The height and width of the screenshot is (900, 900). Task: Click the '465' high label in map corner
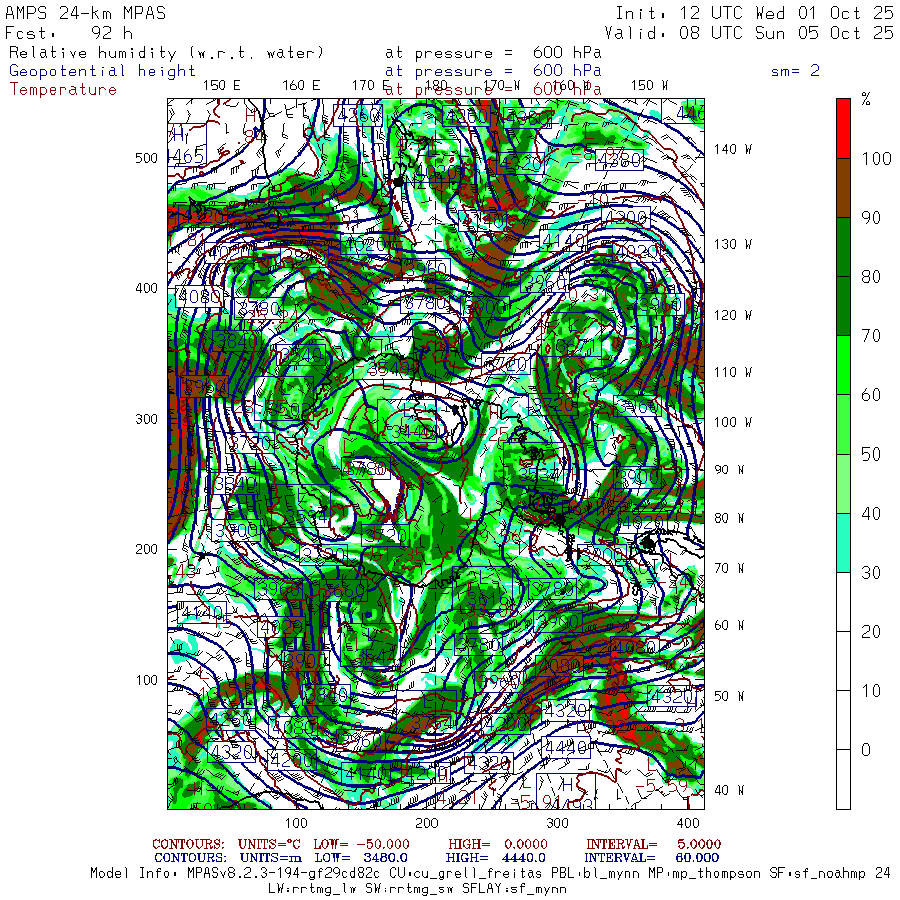[x=188, y=156]
